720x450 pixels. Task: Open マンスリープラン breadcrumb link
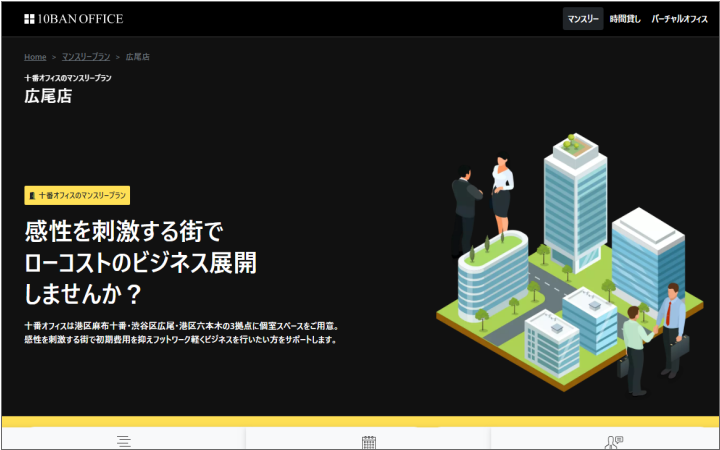click(x=86, y=57)
